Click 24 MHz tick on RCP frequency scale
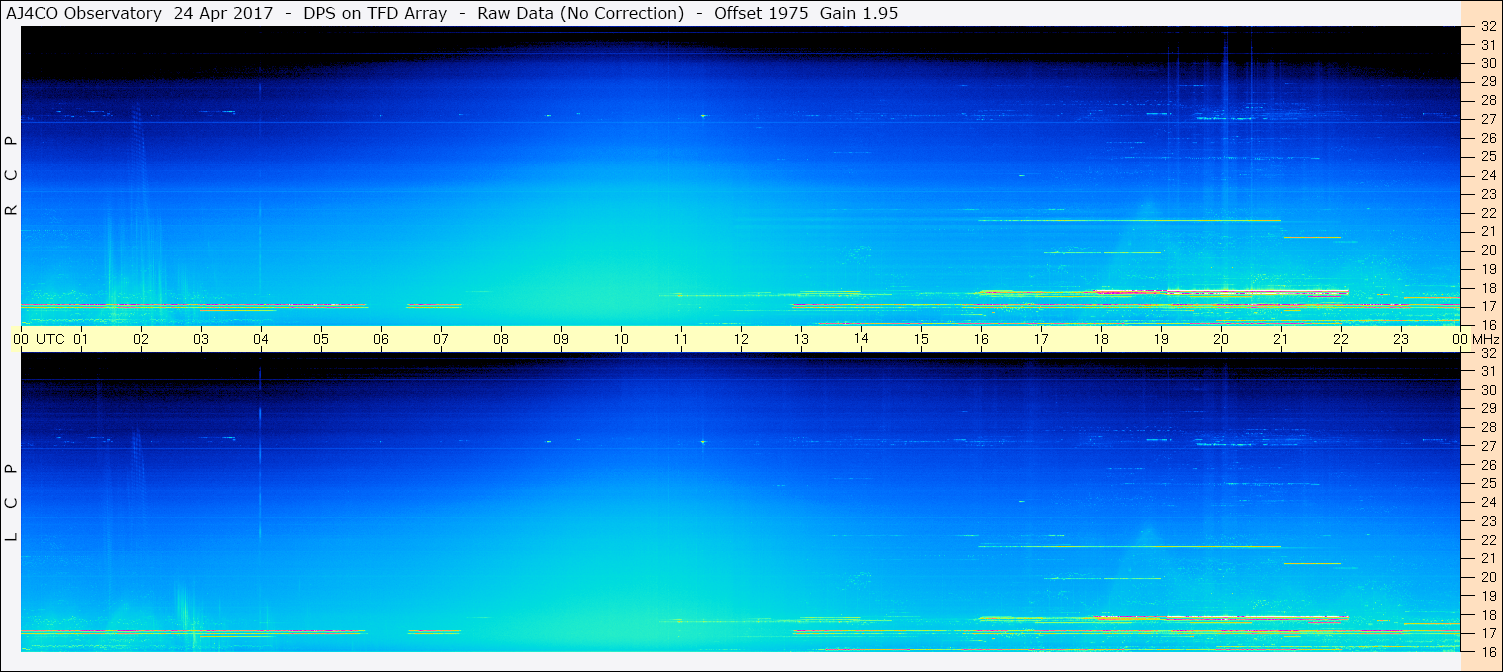The image size is (1503, 672). tap(1488, 175)
